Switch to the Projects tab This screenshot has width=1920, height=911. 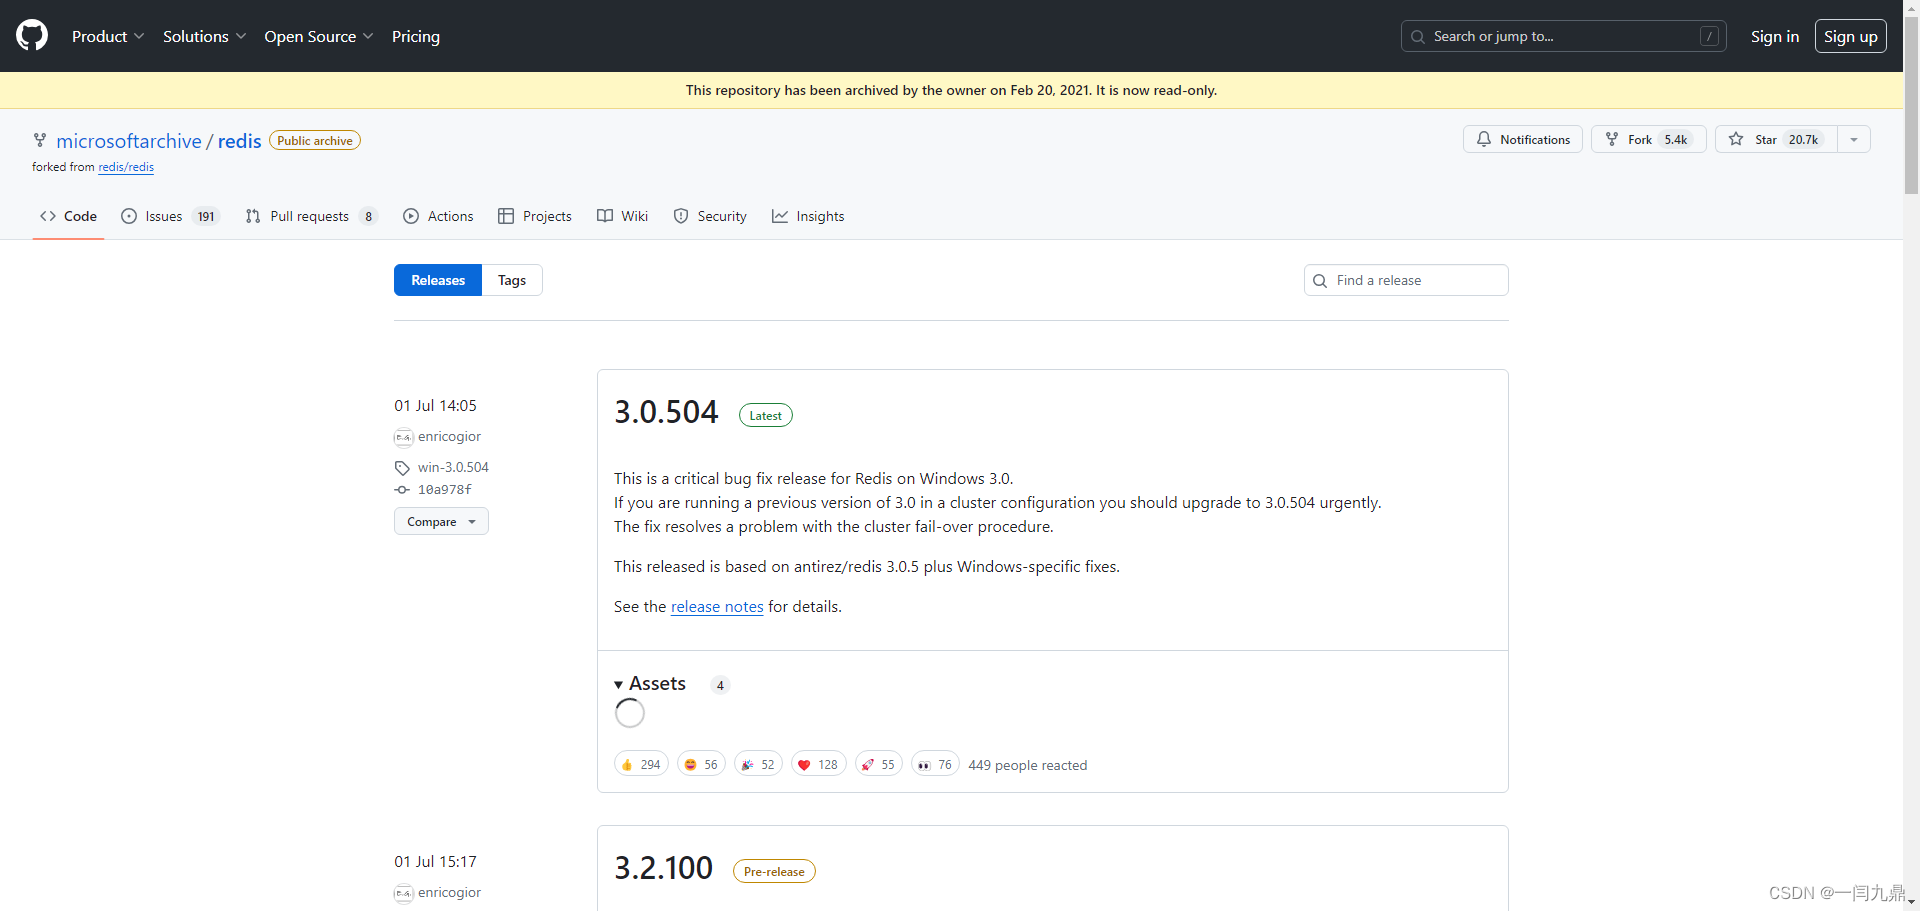pyautogui.click(x=535, y=216)
